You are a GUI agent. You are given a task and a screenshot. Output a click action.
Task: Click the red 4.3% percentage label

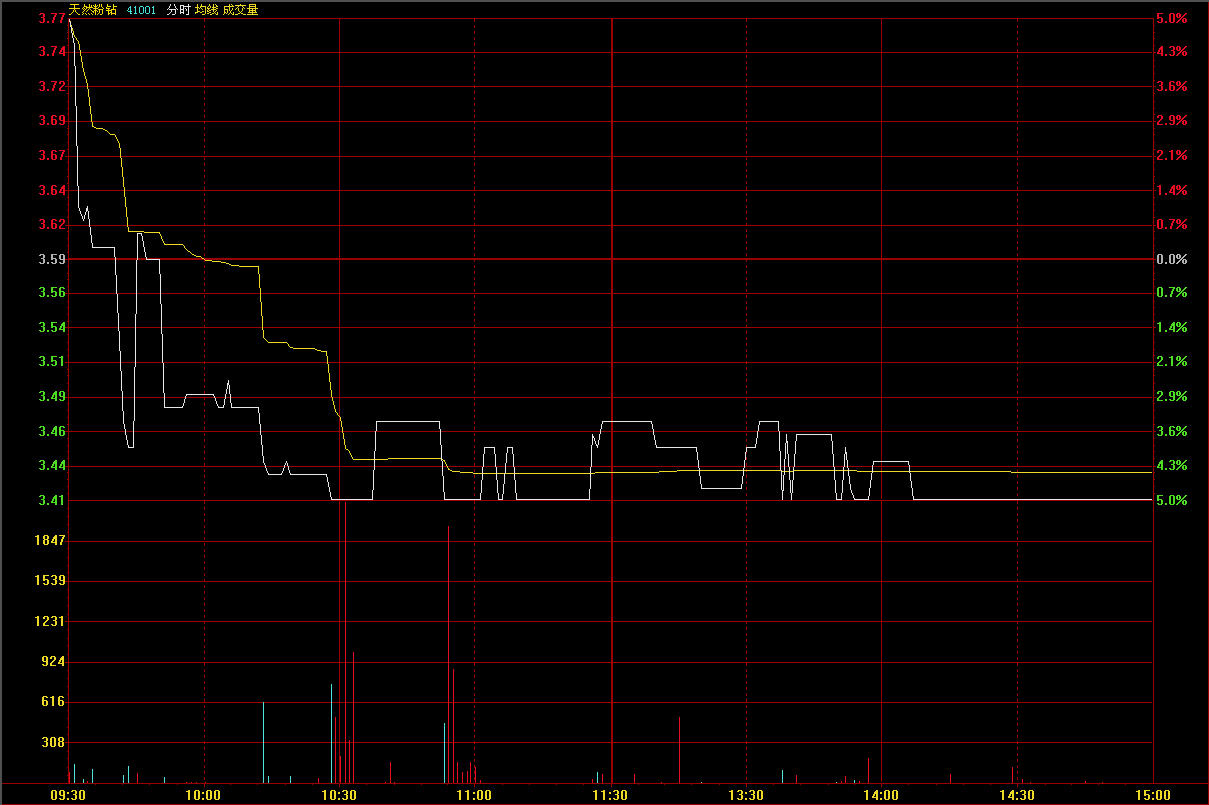tap(1171, 52)
